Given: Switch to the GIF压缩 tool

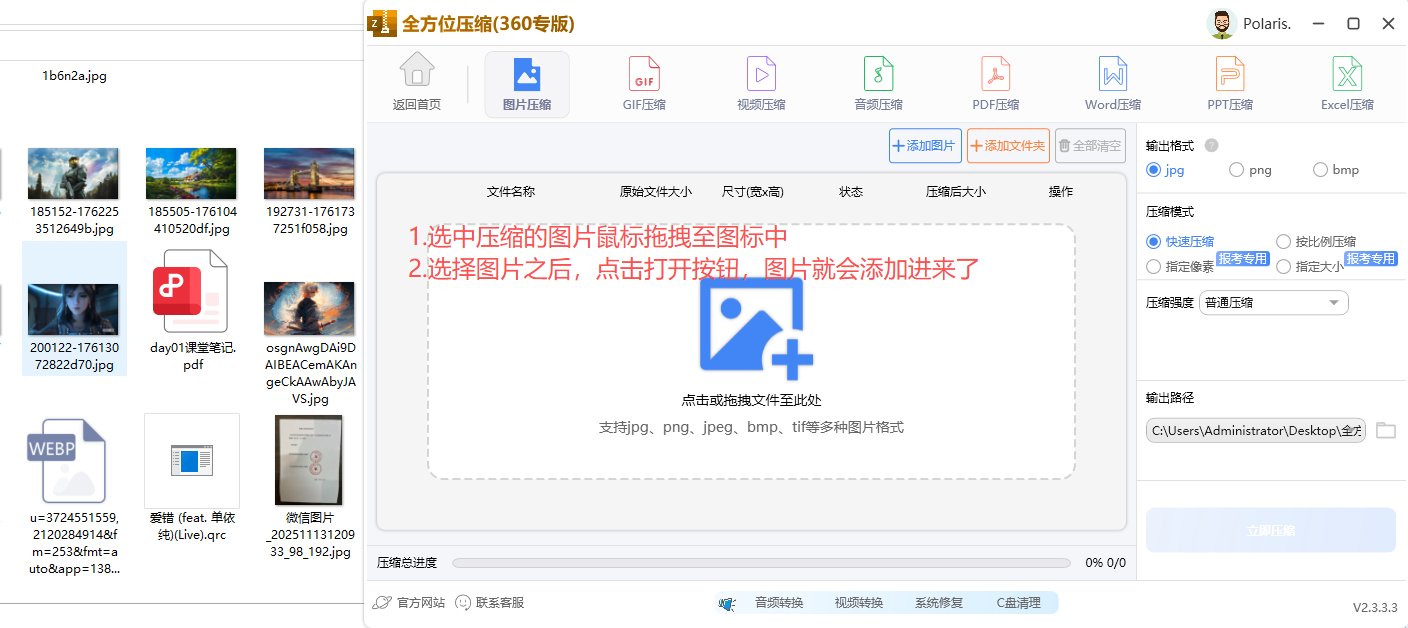Looking at the screenshot, I should (x=643, y=84).
